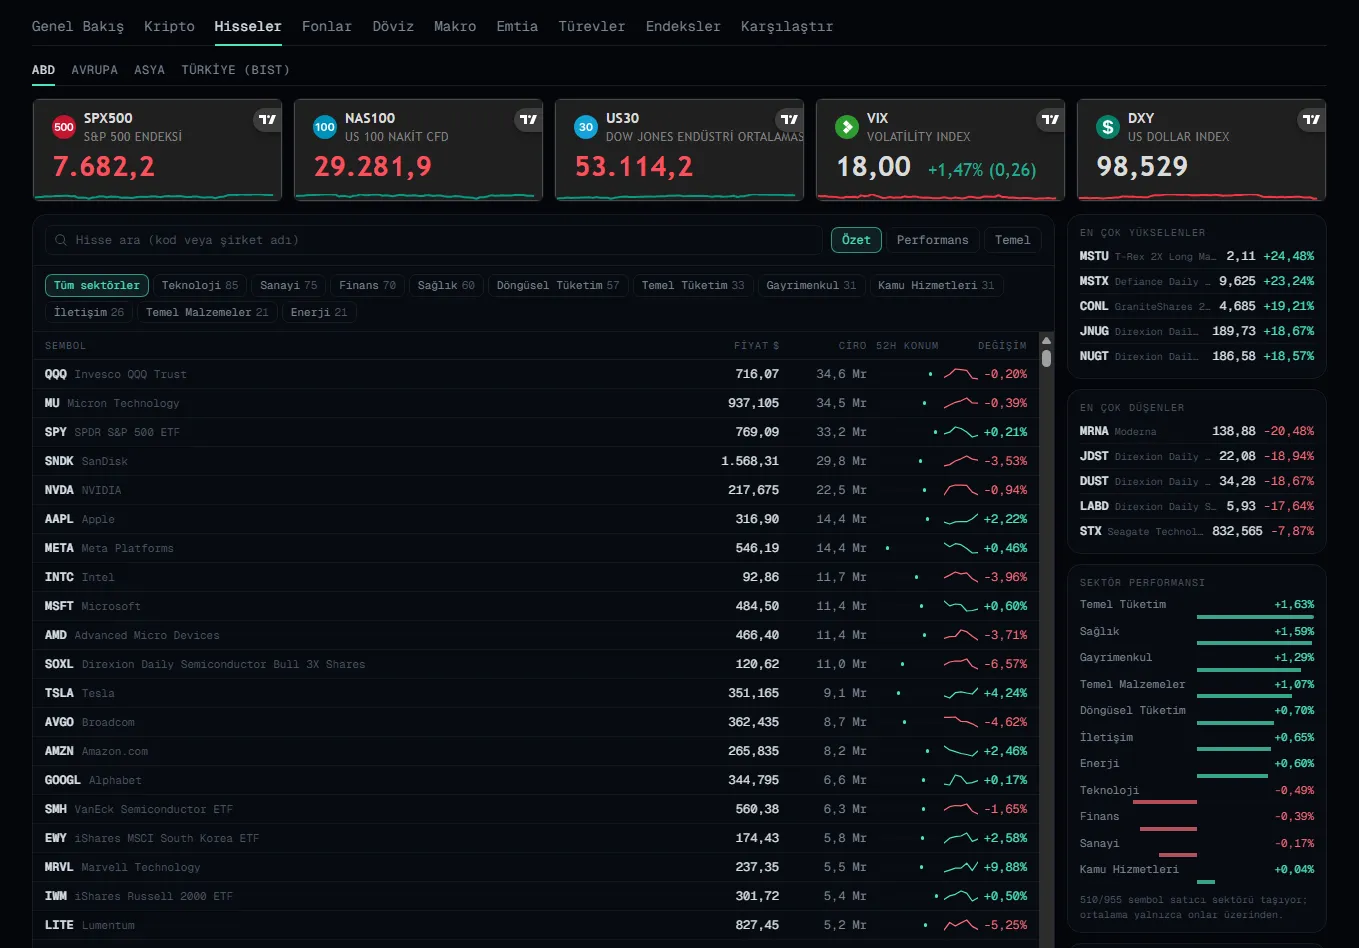
Task: Open the Döviz tab
Action: point(393,26)
